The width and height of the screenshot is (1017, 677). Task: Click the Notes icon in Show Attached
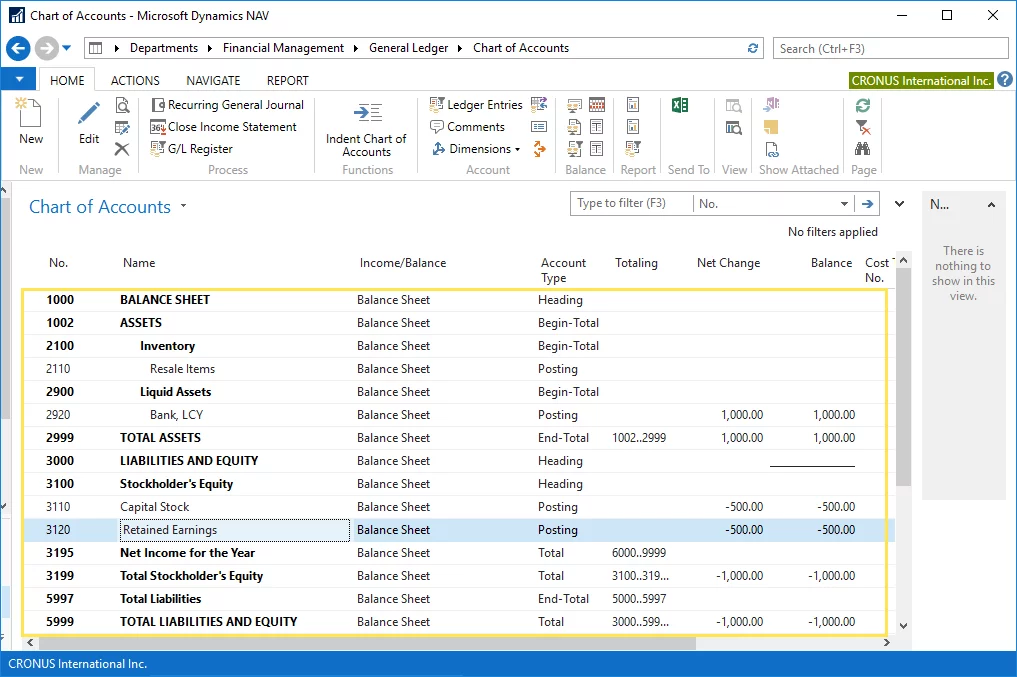pyautogui.click(x=771, y=127)
